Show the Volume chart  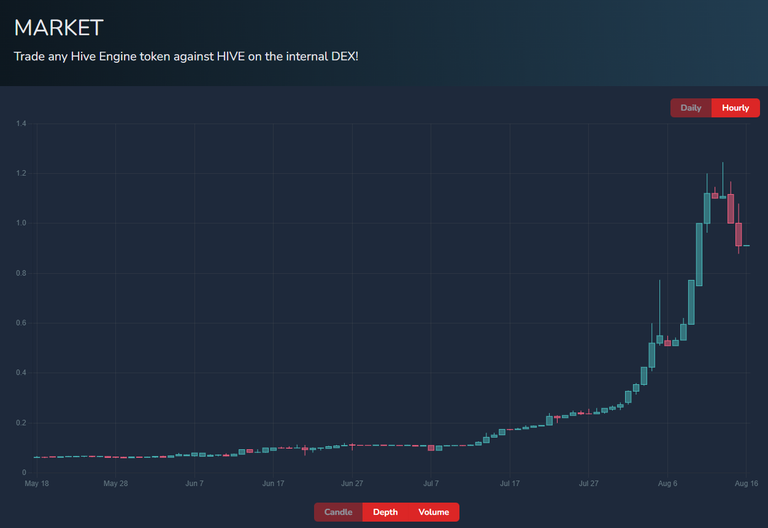(x=433, y=512)
